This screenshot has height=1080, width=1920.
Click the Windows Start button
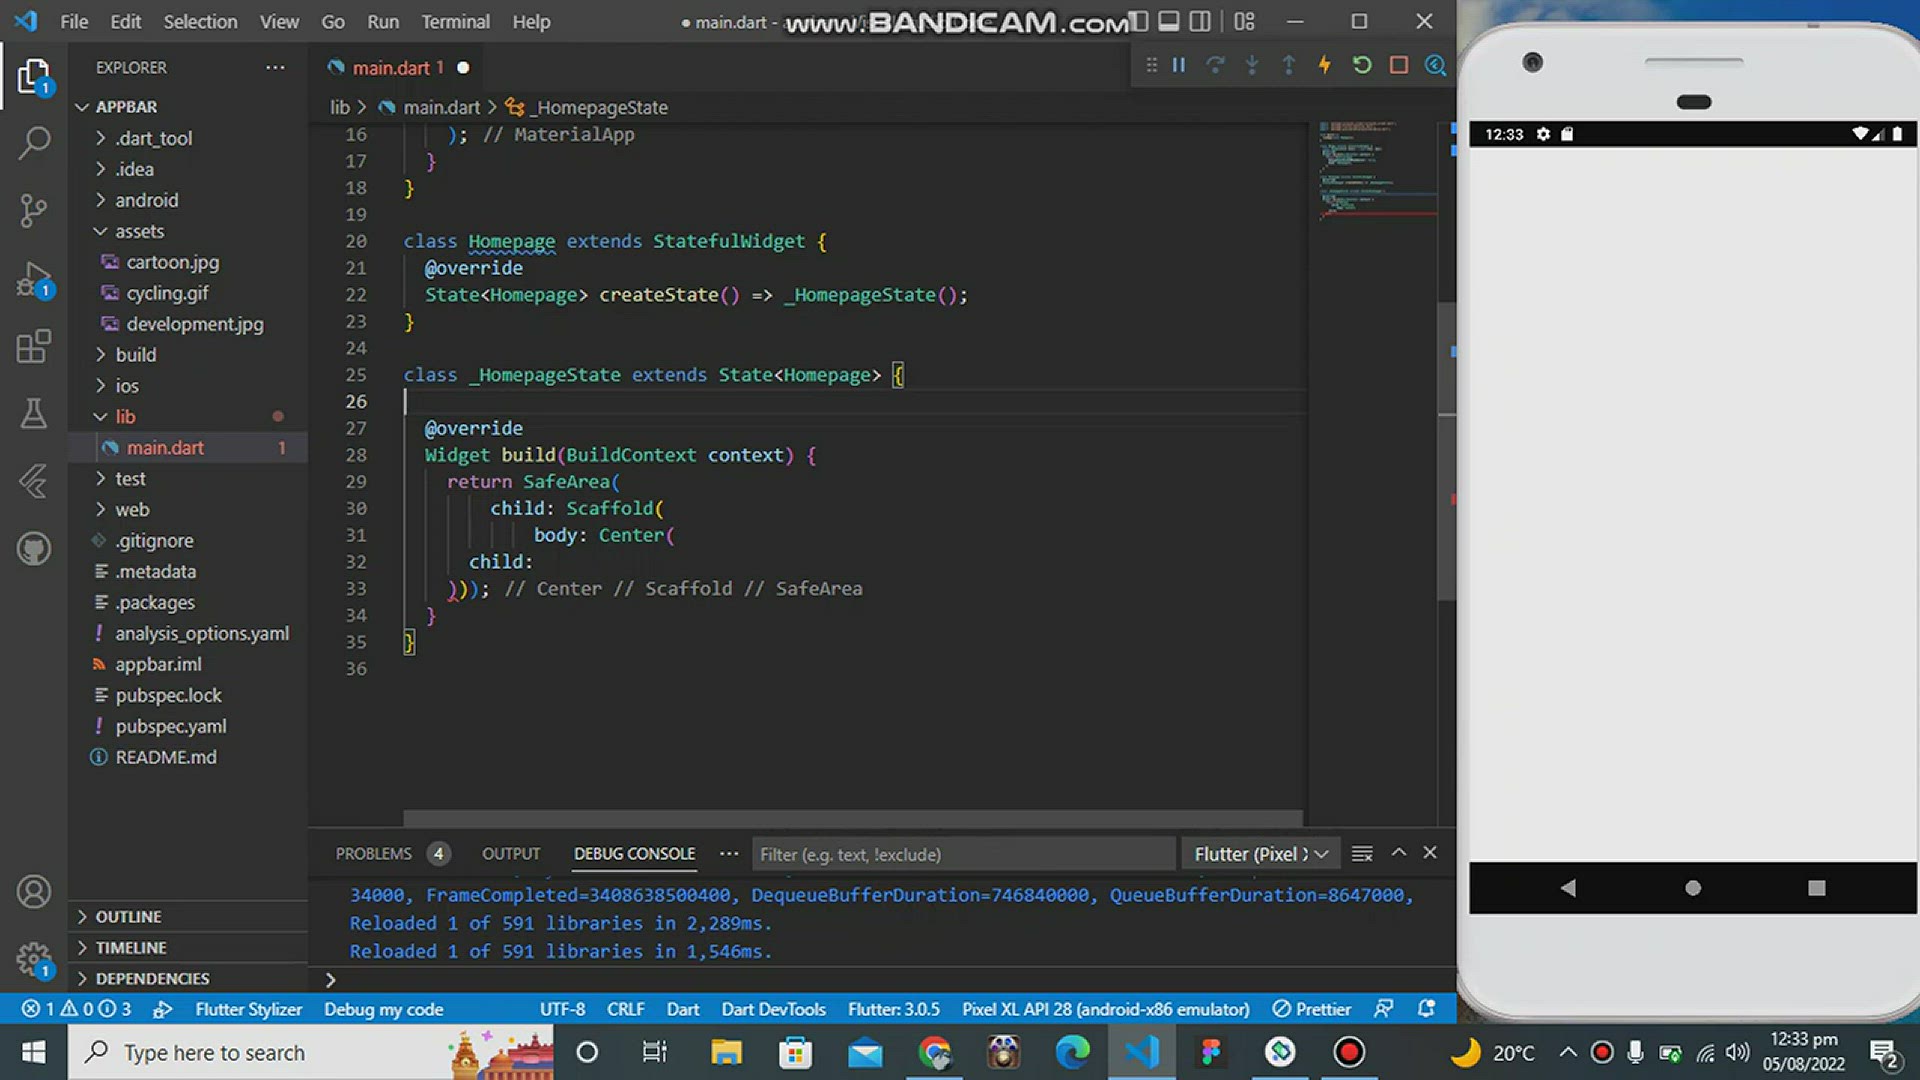point(33,1052)
